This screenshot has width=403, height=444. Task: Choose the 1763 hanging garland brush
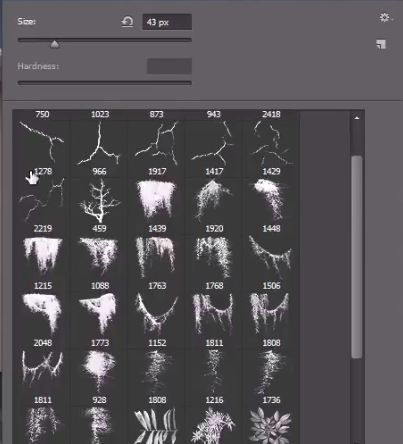[156, 310]
